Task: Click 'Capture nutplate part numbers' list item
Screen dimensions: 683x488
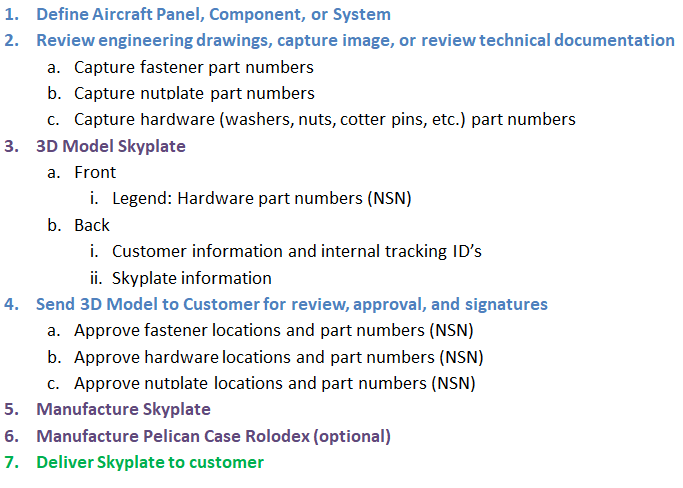Action: pos(194,94)
